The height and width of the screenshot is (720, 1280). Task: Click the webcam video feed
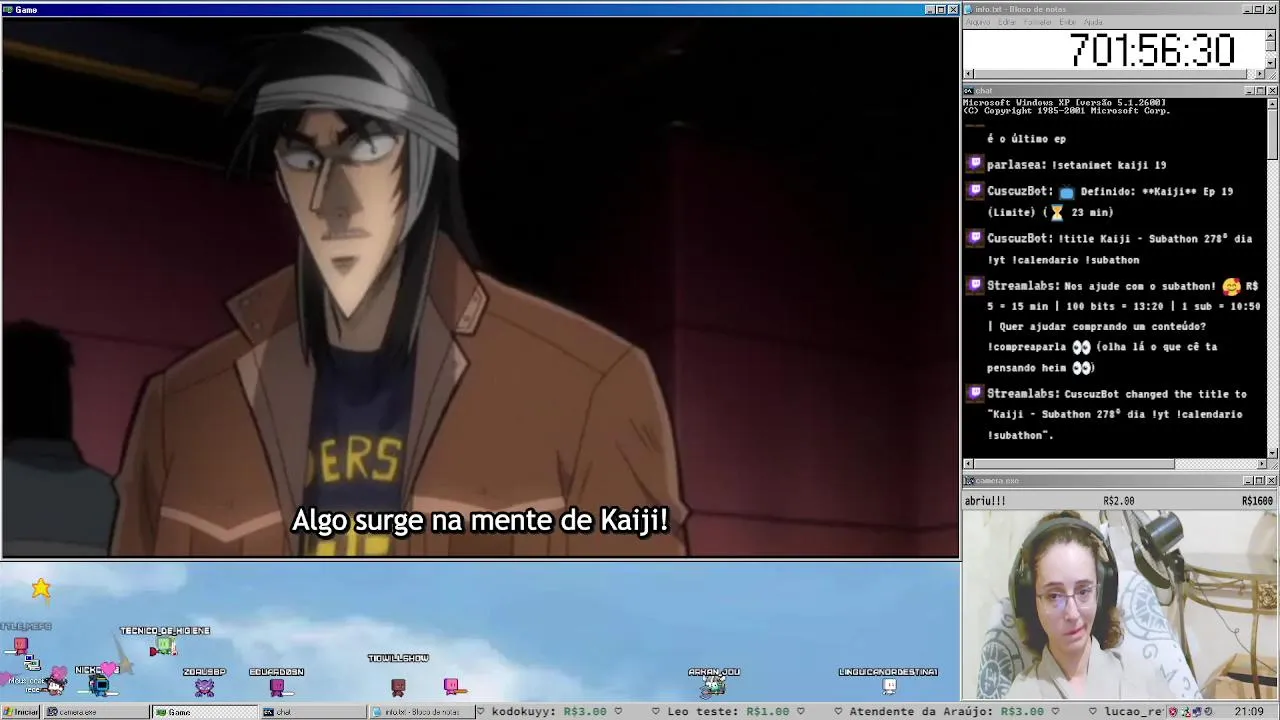point(1120,605)
